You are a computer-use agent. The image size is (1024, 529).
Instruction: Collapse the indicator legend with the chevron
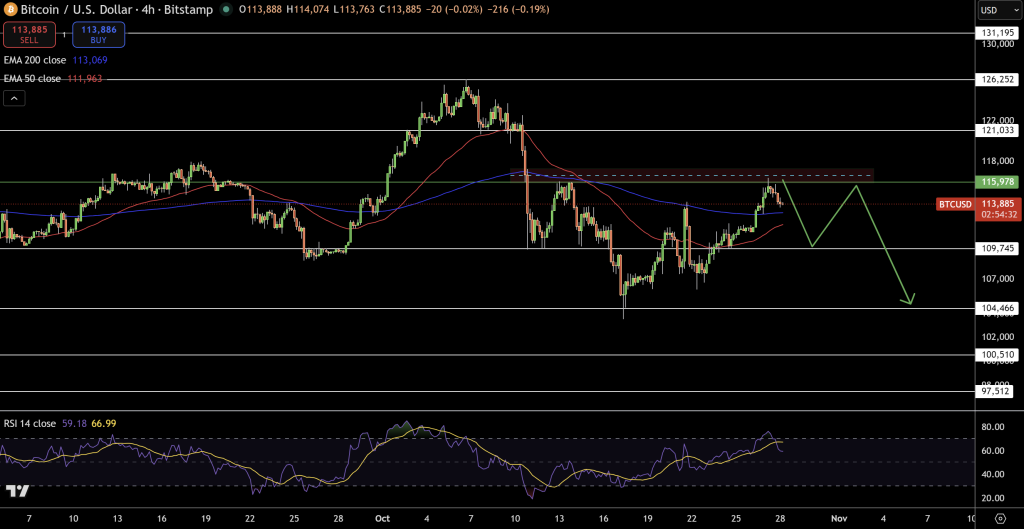[x=15, y=98]
